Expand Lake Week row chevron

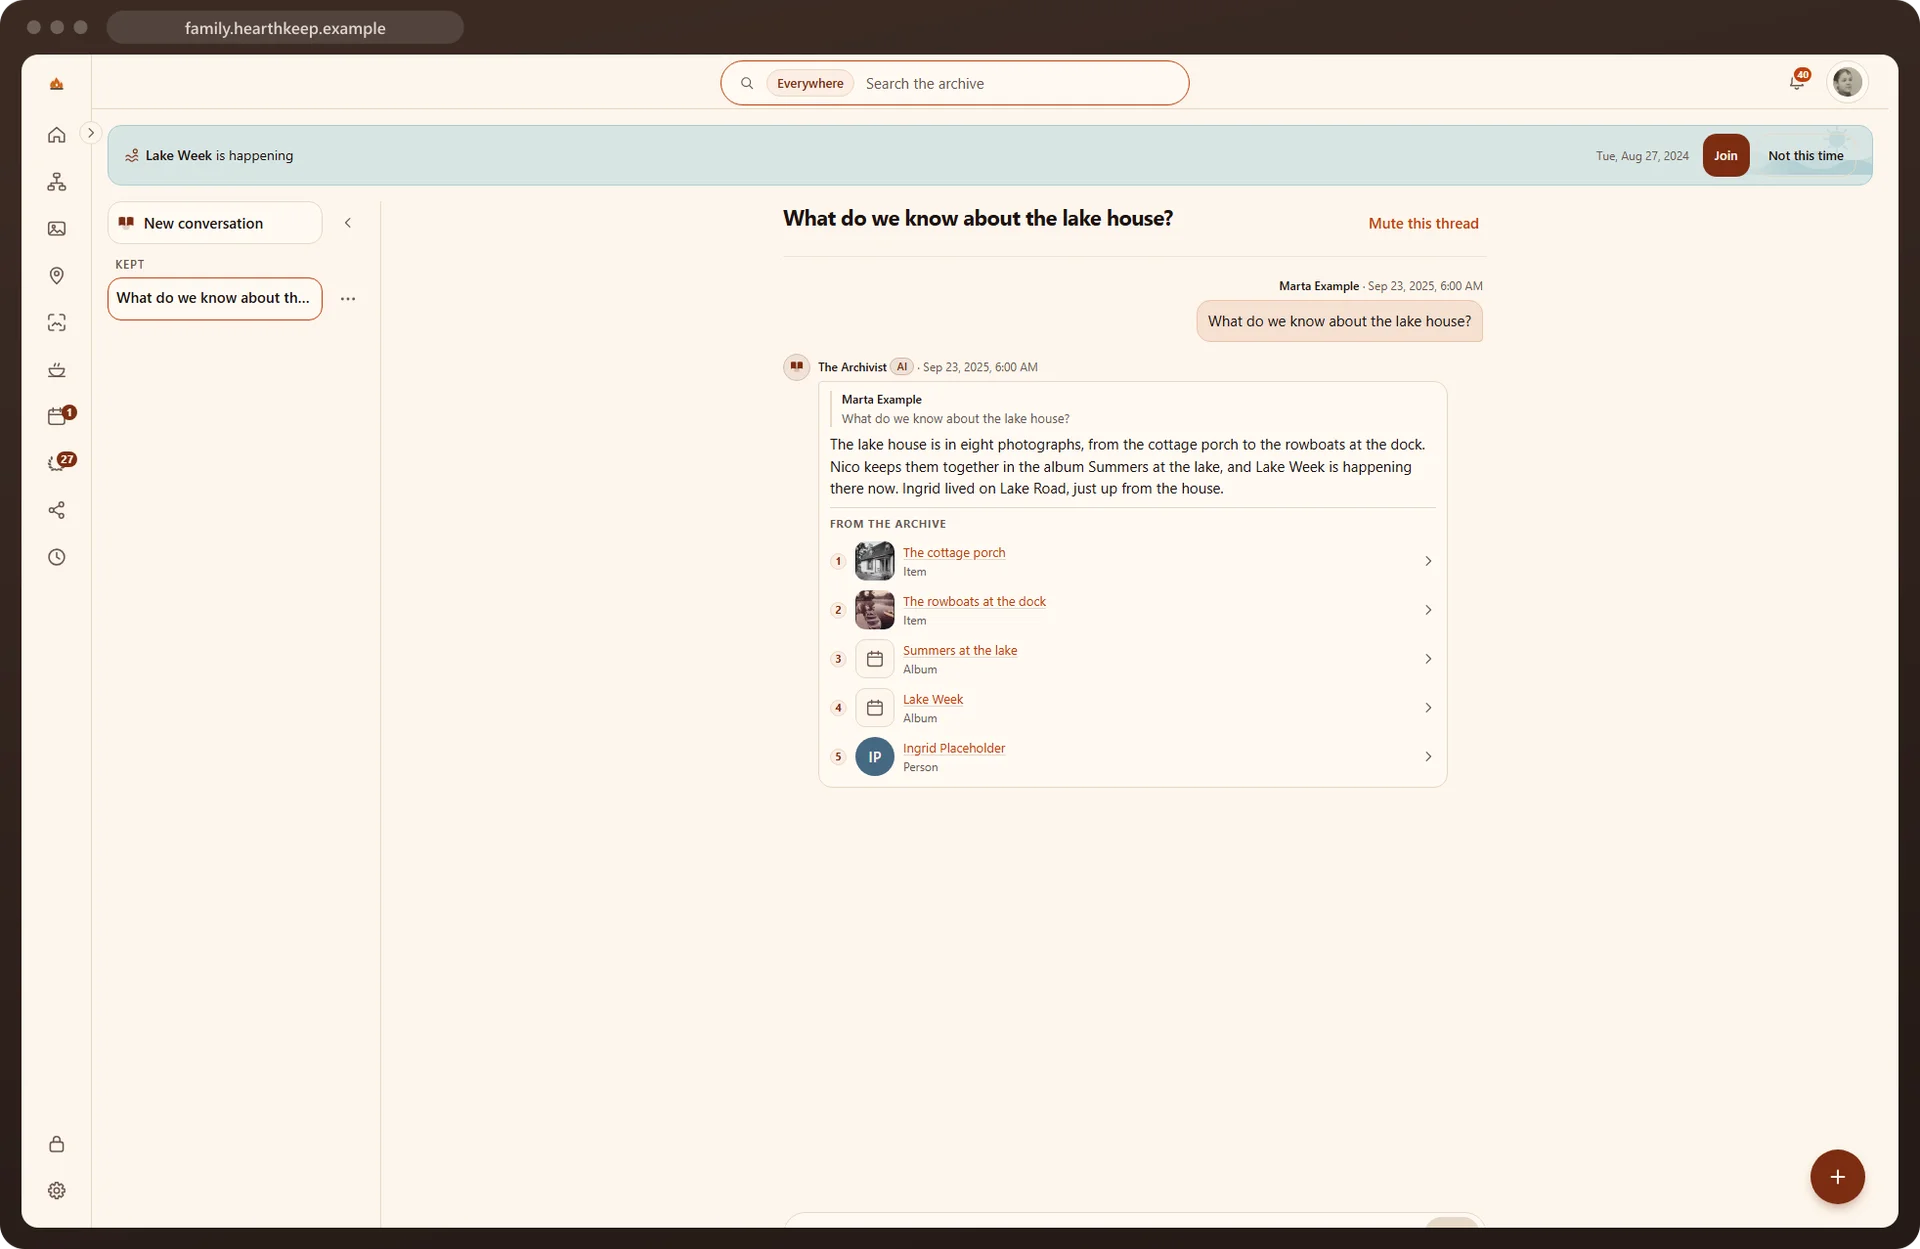click(x=1428, y=708)
